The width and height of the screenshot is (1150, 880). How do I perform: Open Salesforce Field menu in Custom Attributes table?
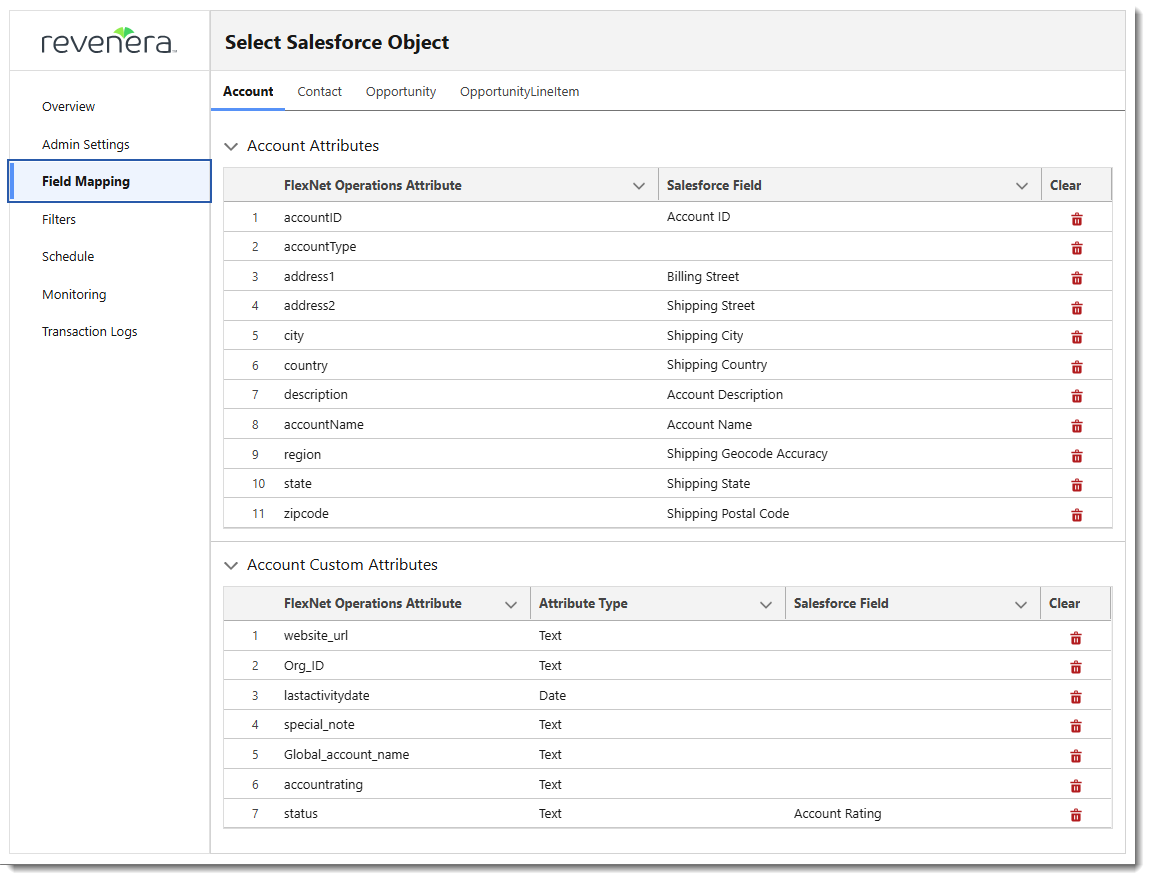click(1021, 604)
